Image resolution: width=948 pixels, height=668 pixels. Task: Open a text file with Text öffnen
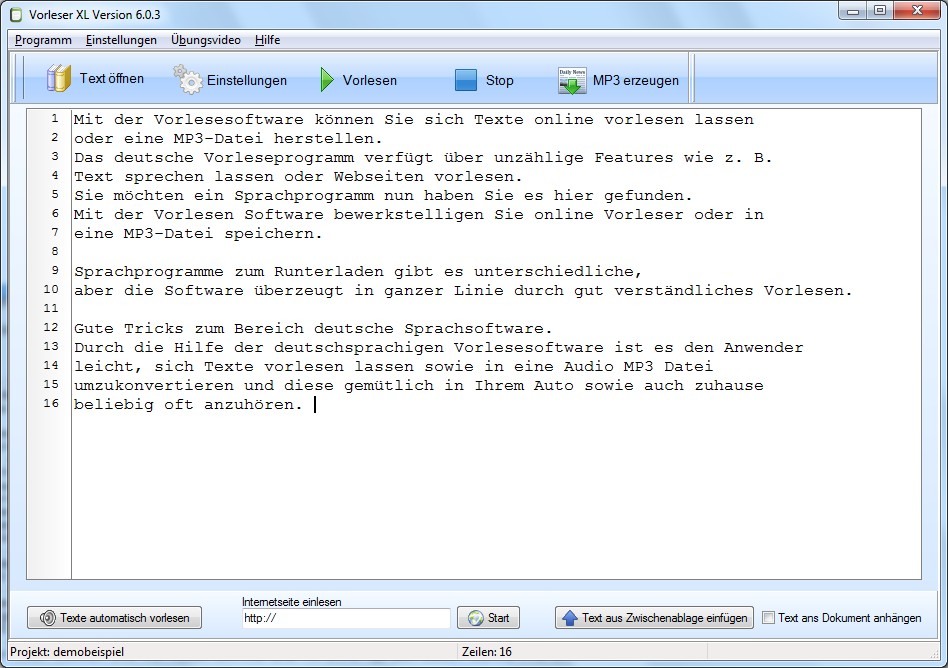95,79
